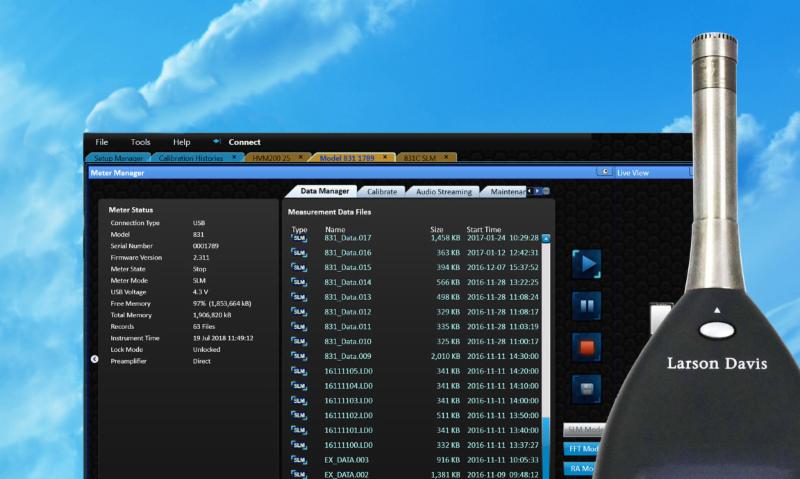Click the Instrument Time value
This screenshot has height=479, width=800.
click(x=223, y=338)
